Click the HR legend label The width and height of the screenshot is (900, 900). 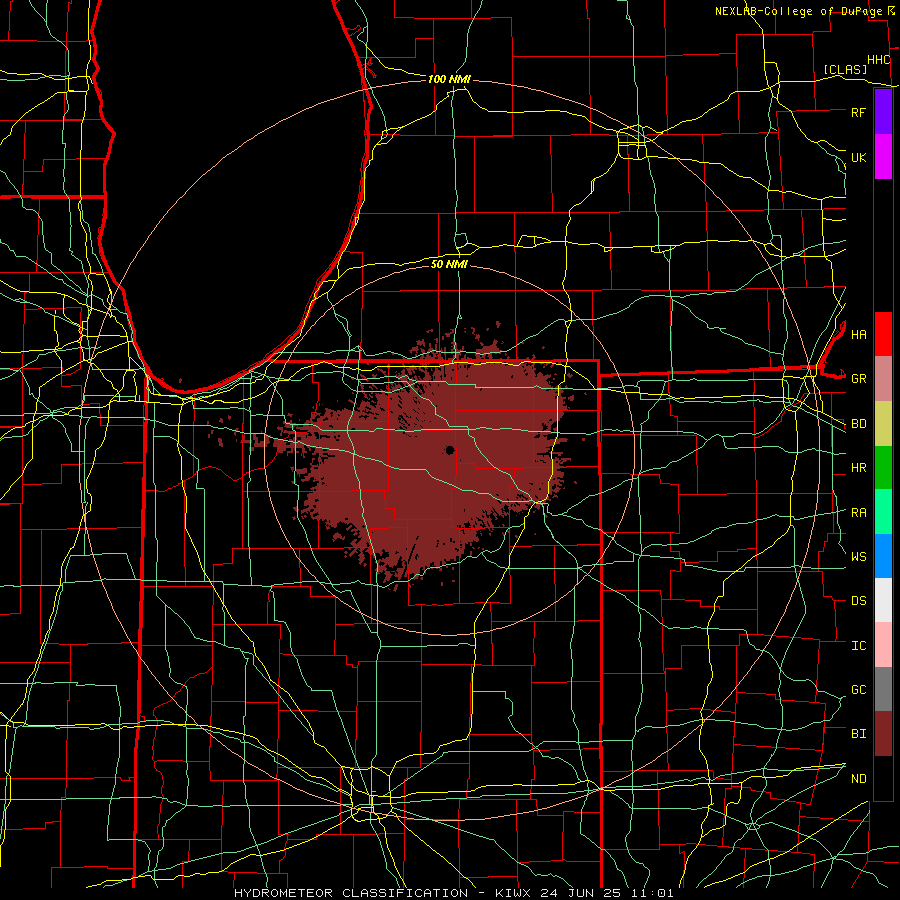(858, 467)
